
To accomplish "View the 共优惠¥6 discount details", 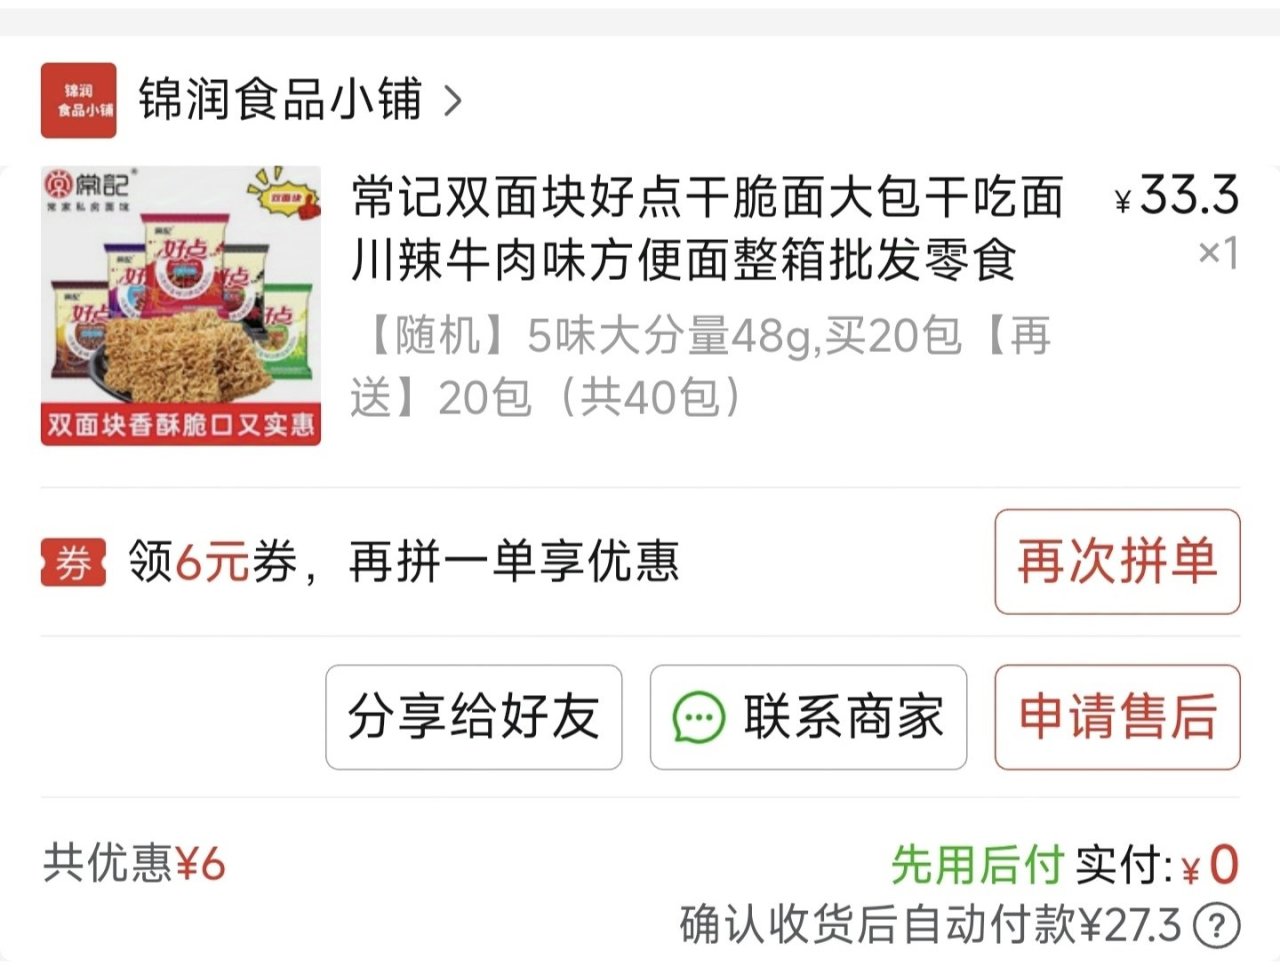I will point(134,863).
